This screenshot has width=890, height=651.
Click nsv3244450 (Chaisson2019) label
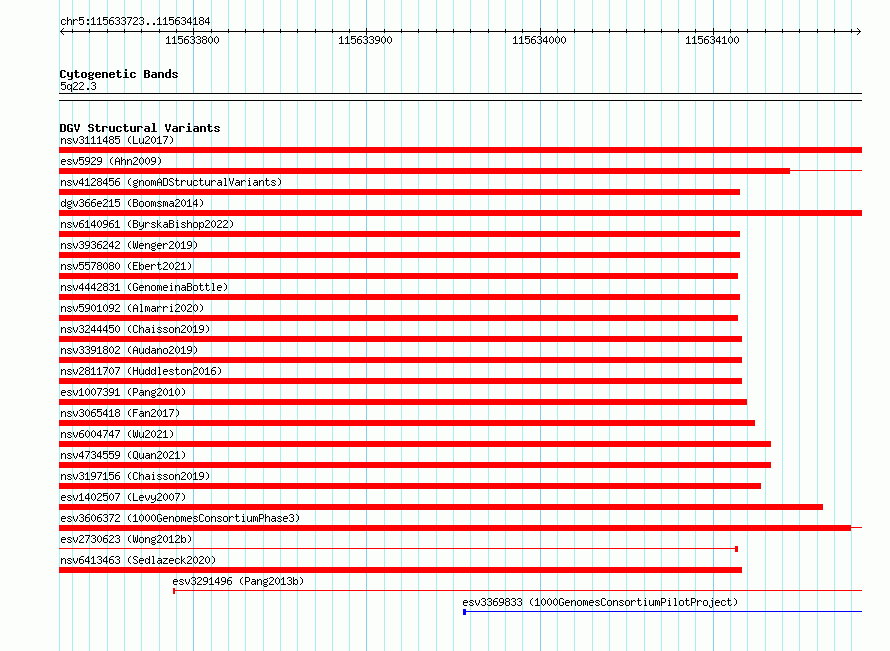pos(135,329)
